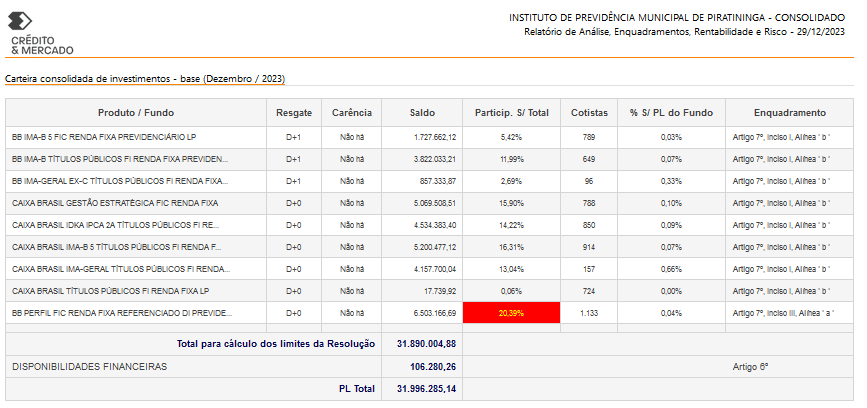Click the Crédito & Mercado logo
867x408 pixels.
tap(40, 34)
